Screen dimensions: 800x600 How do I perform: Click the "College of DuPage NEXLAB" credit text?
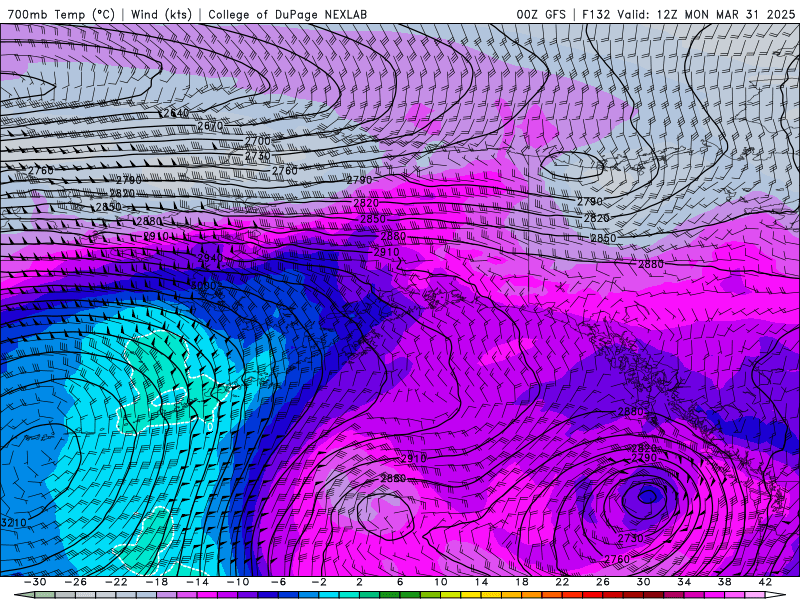(287, 14)
